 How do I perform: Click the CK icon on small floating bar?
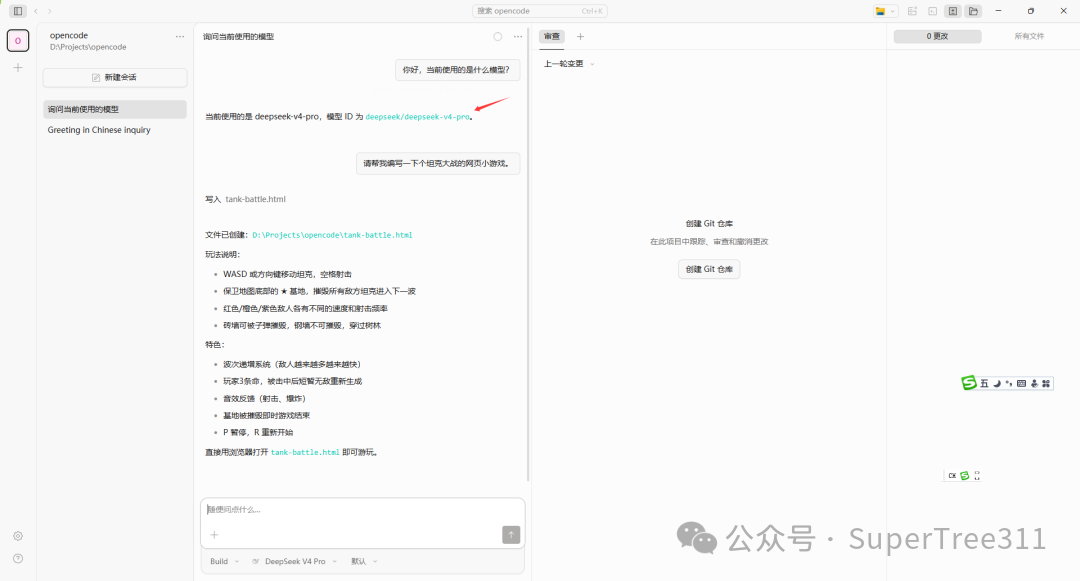point(952,476)
